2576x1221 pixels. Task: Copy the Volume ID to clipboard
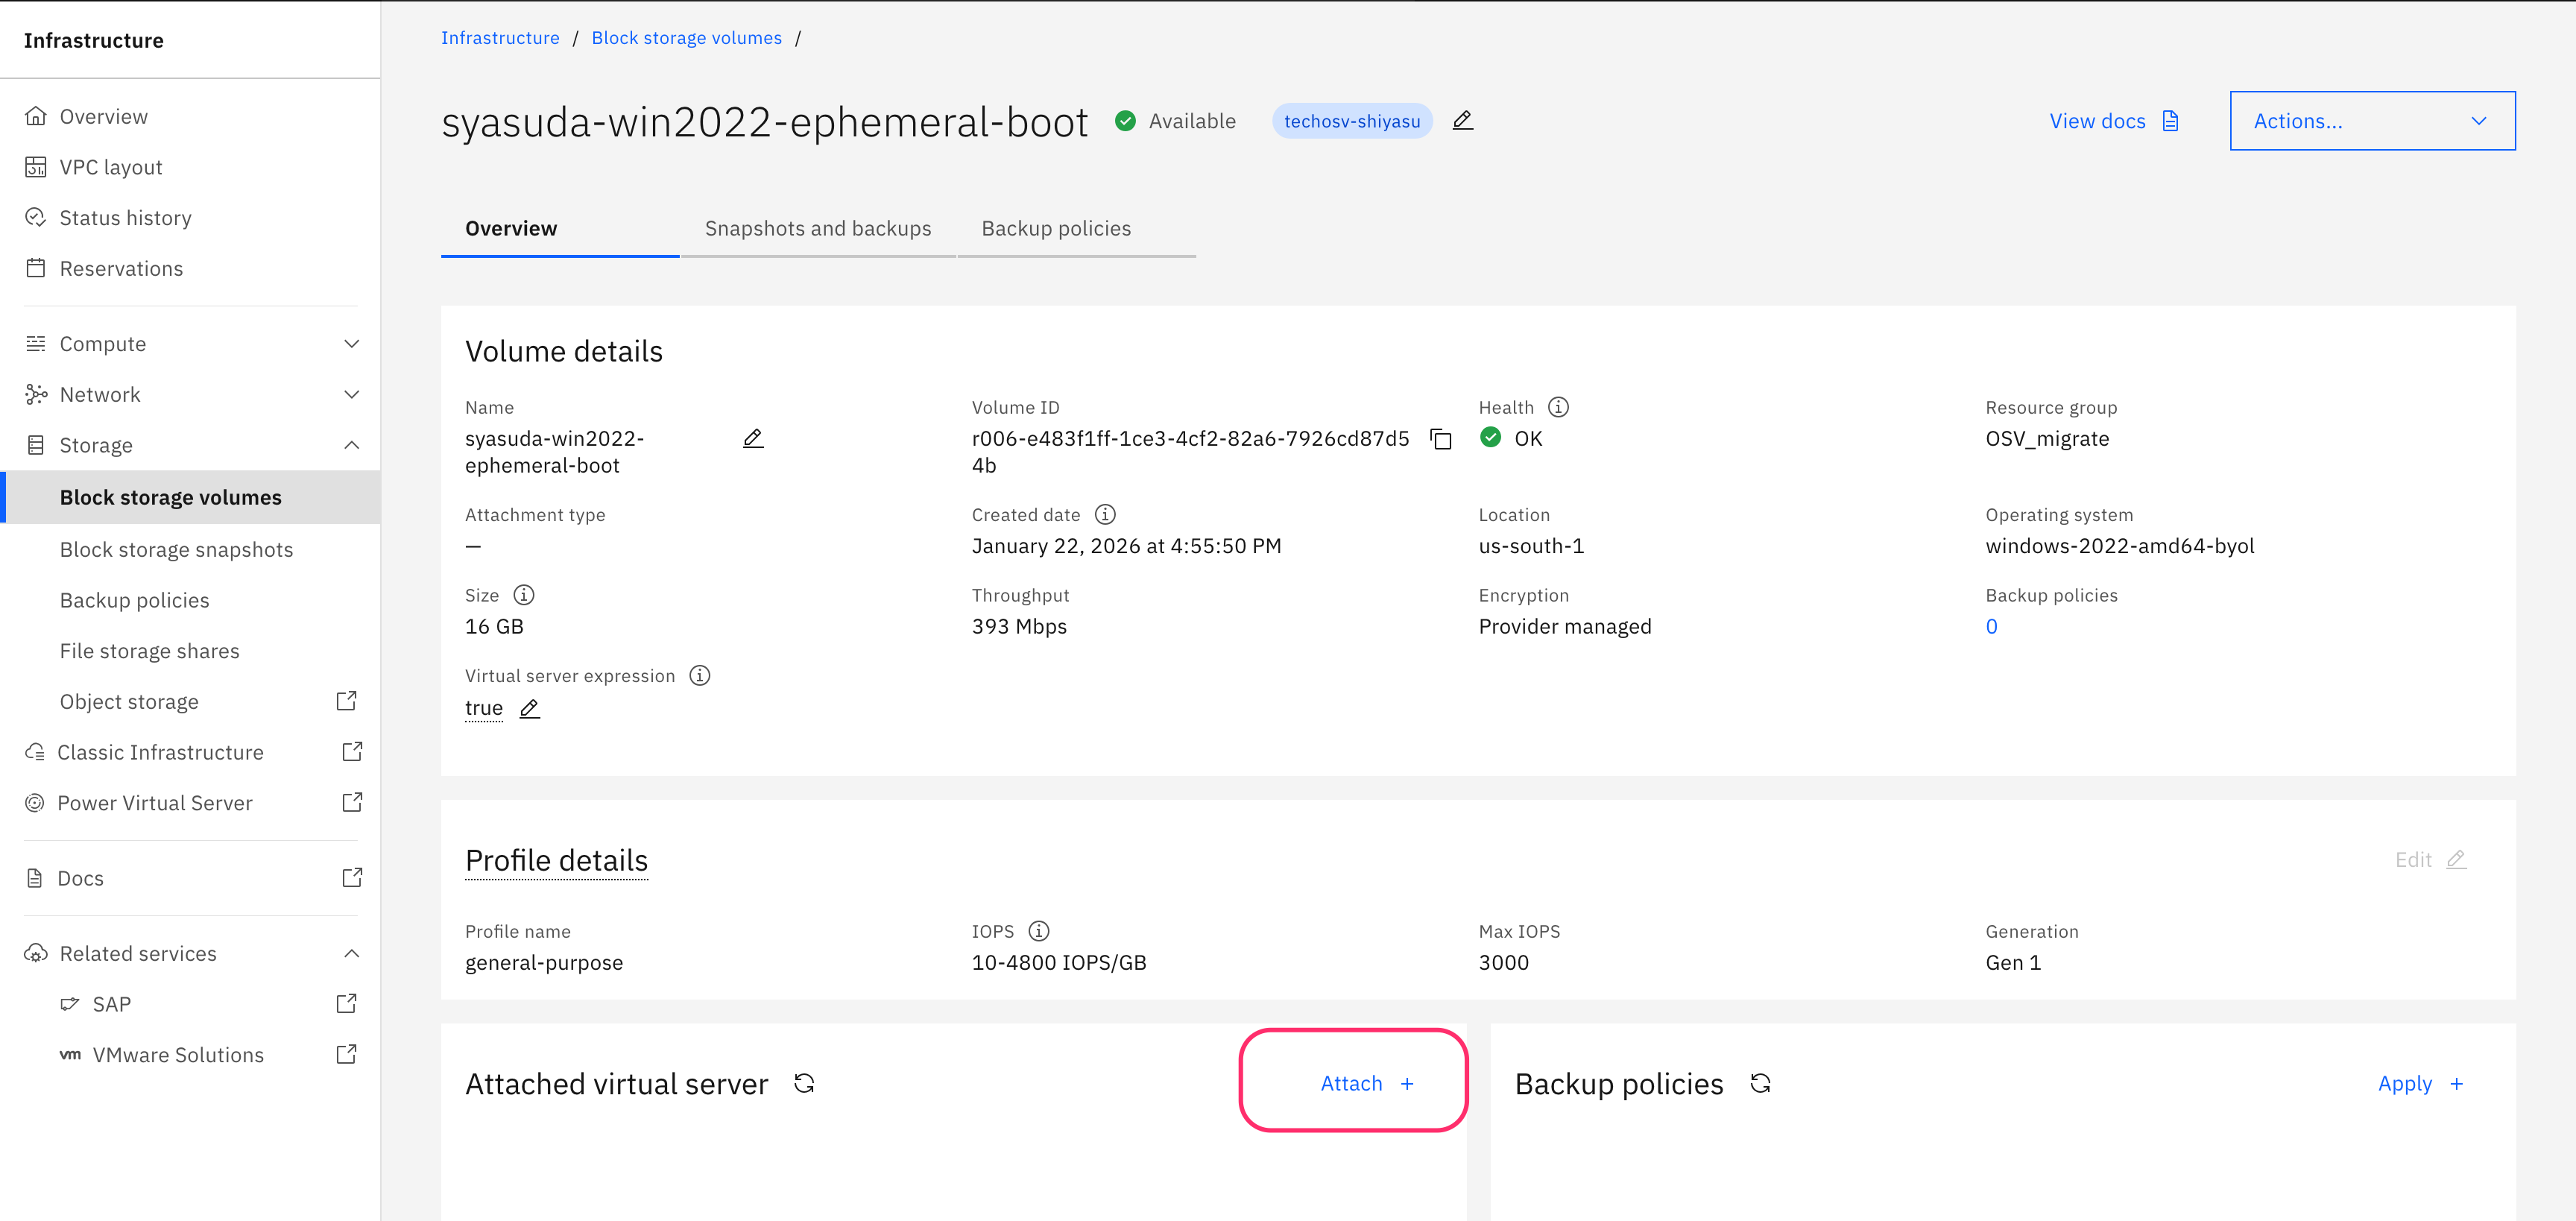click(x=1441, y=439)
